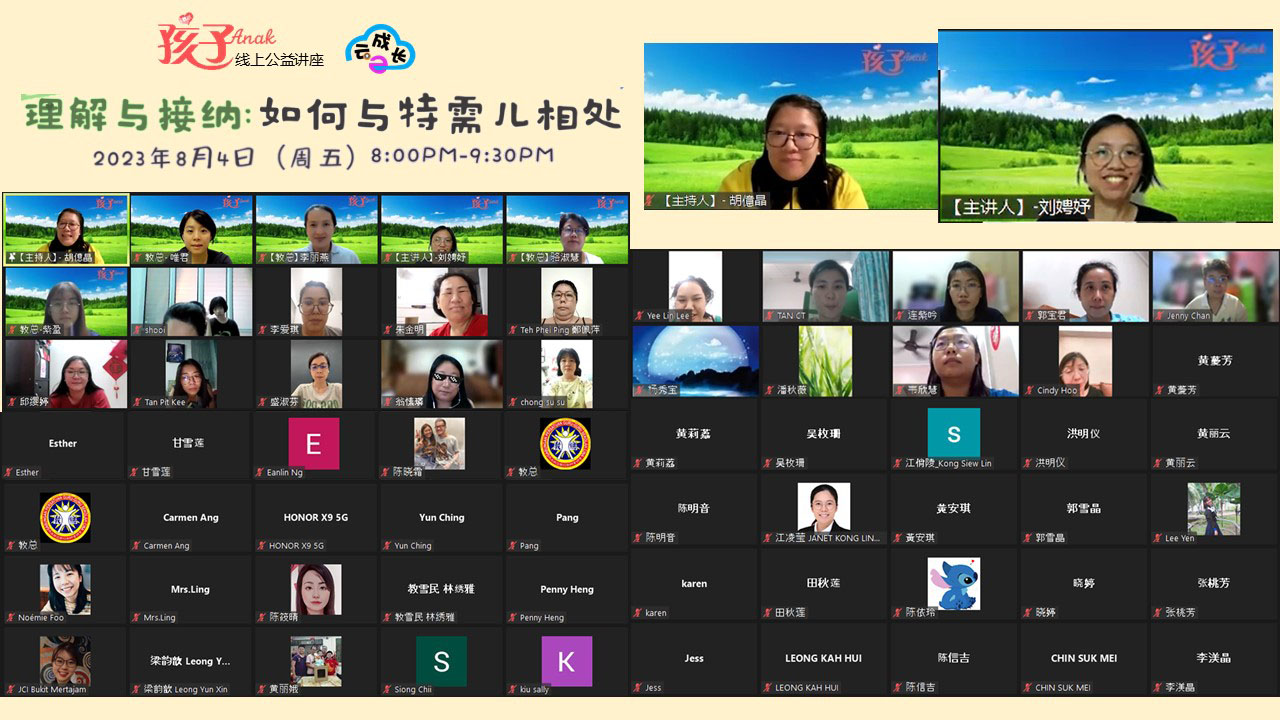
Task: Click the purple K avatar for kiu sally
Action: pos(566,661)
